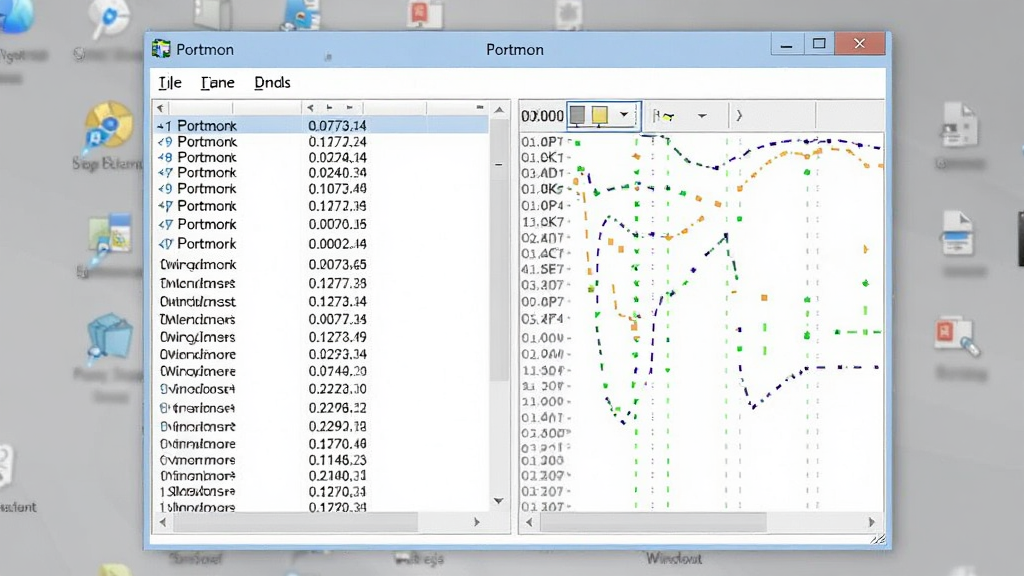This screenshot has height=576, width=1024.
Task: Open the dropdown arrow beside the yellow swatch
Action: [x=624, y=115]
